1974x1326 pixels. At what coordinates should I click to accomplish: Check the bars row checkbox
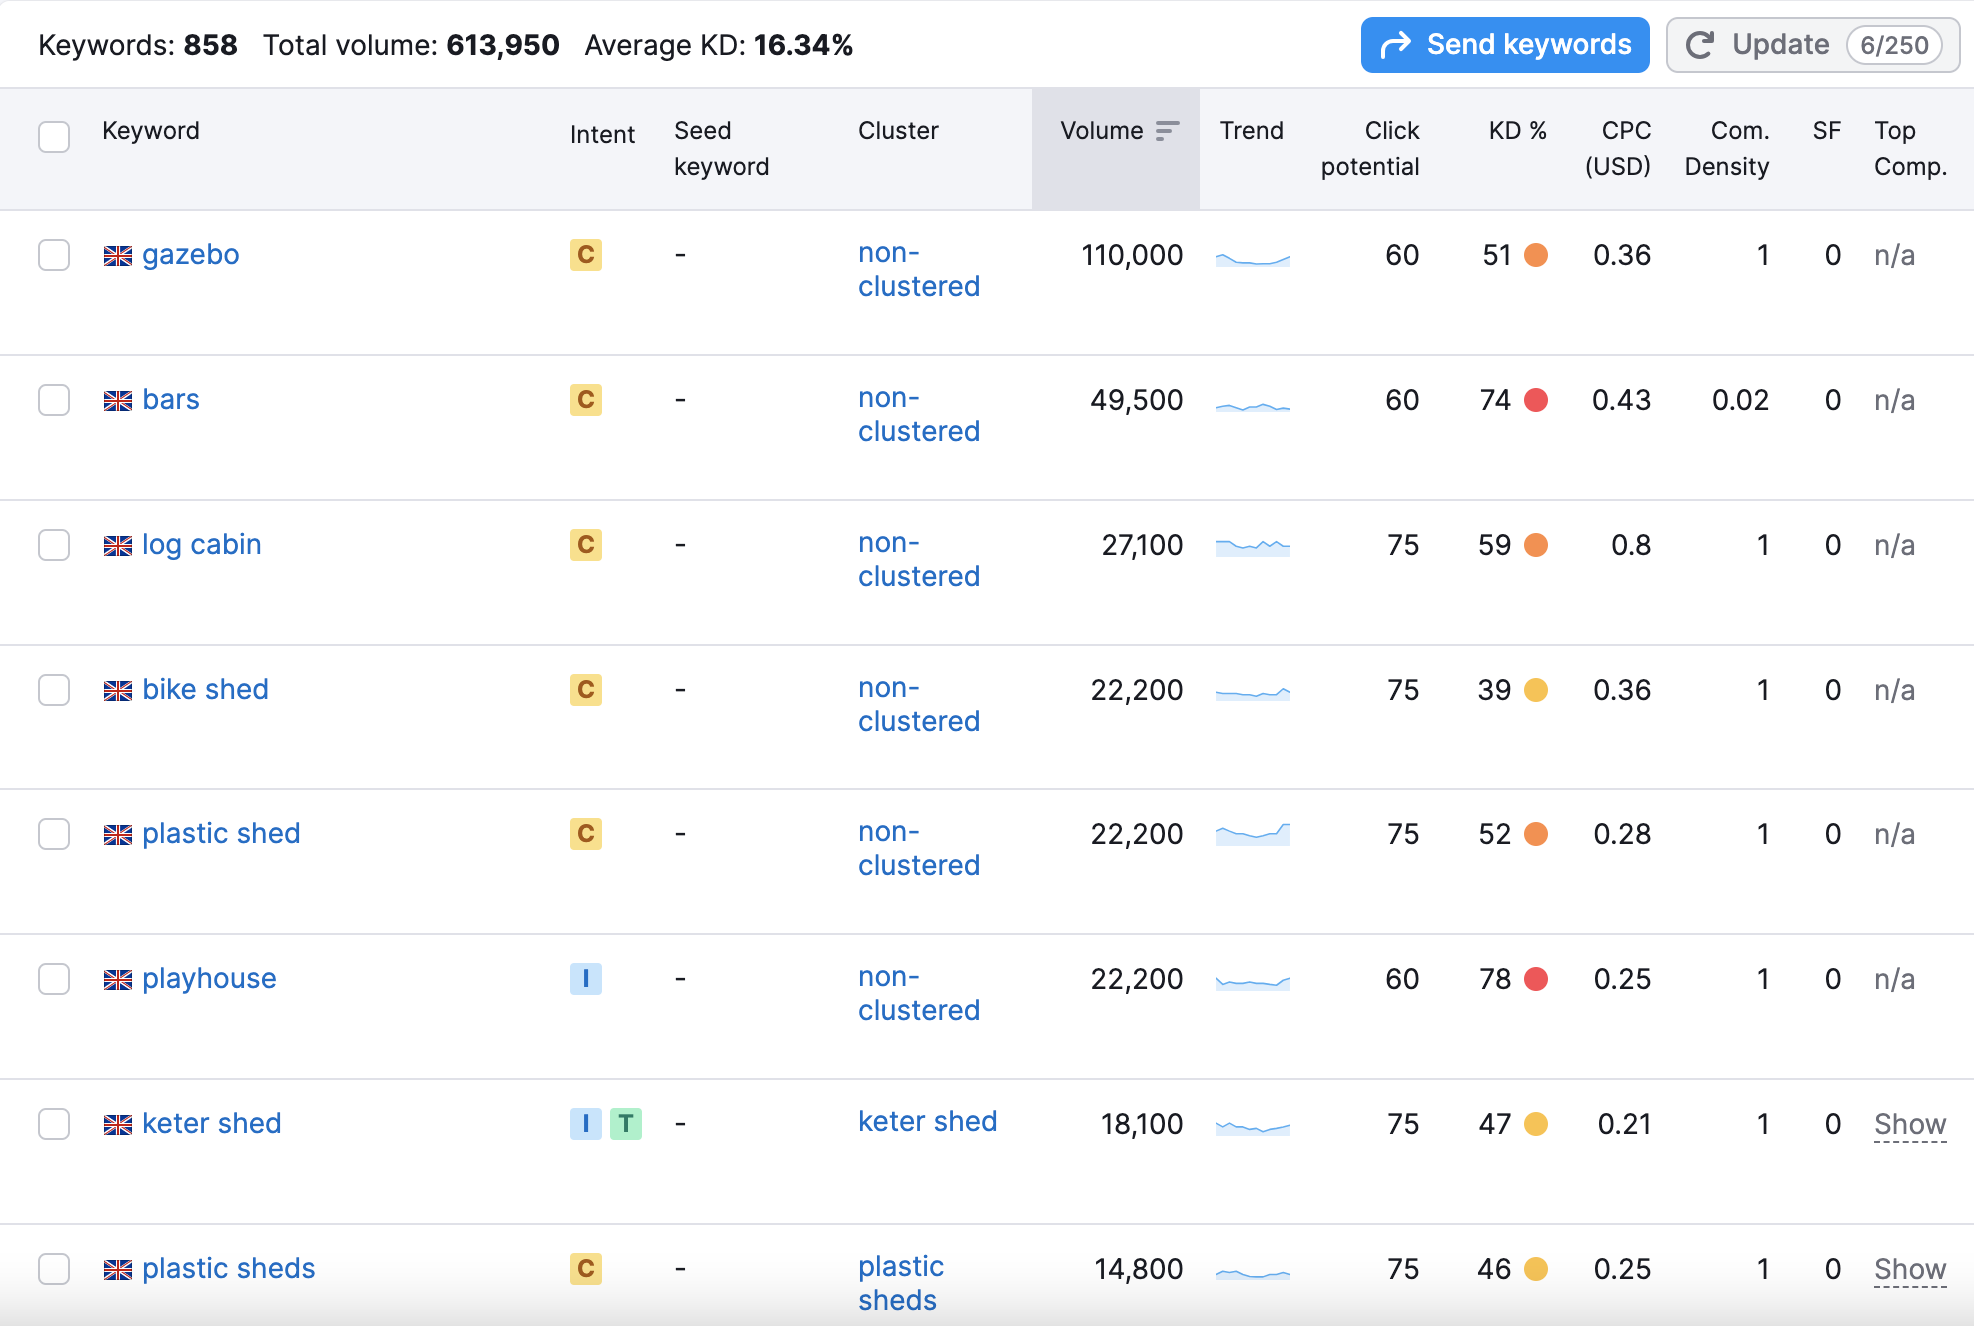pos(54,400)
